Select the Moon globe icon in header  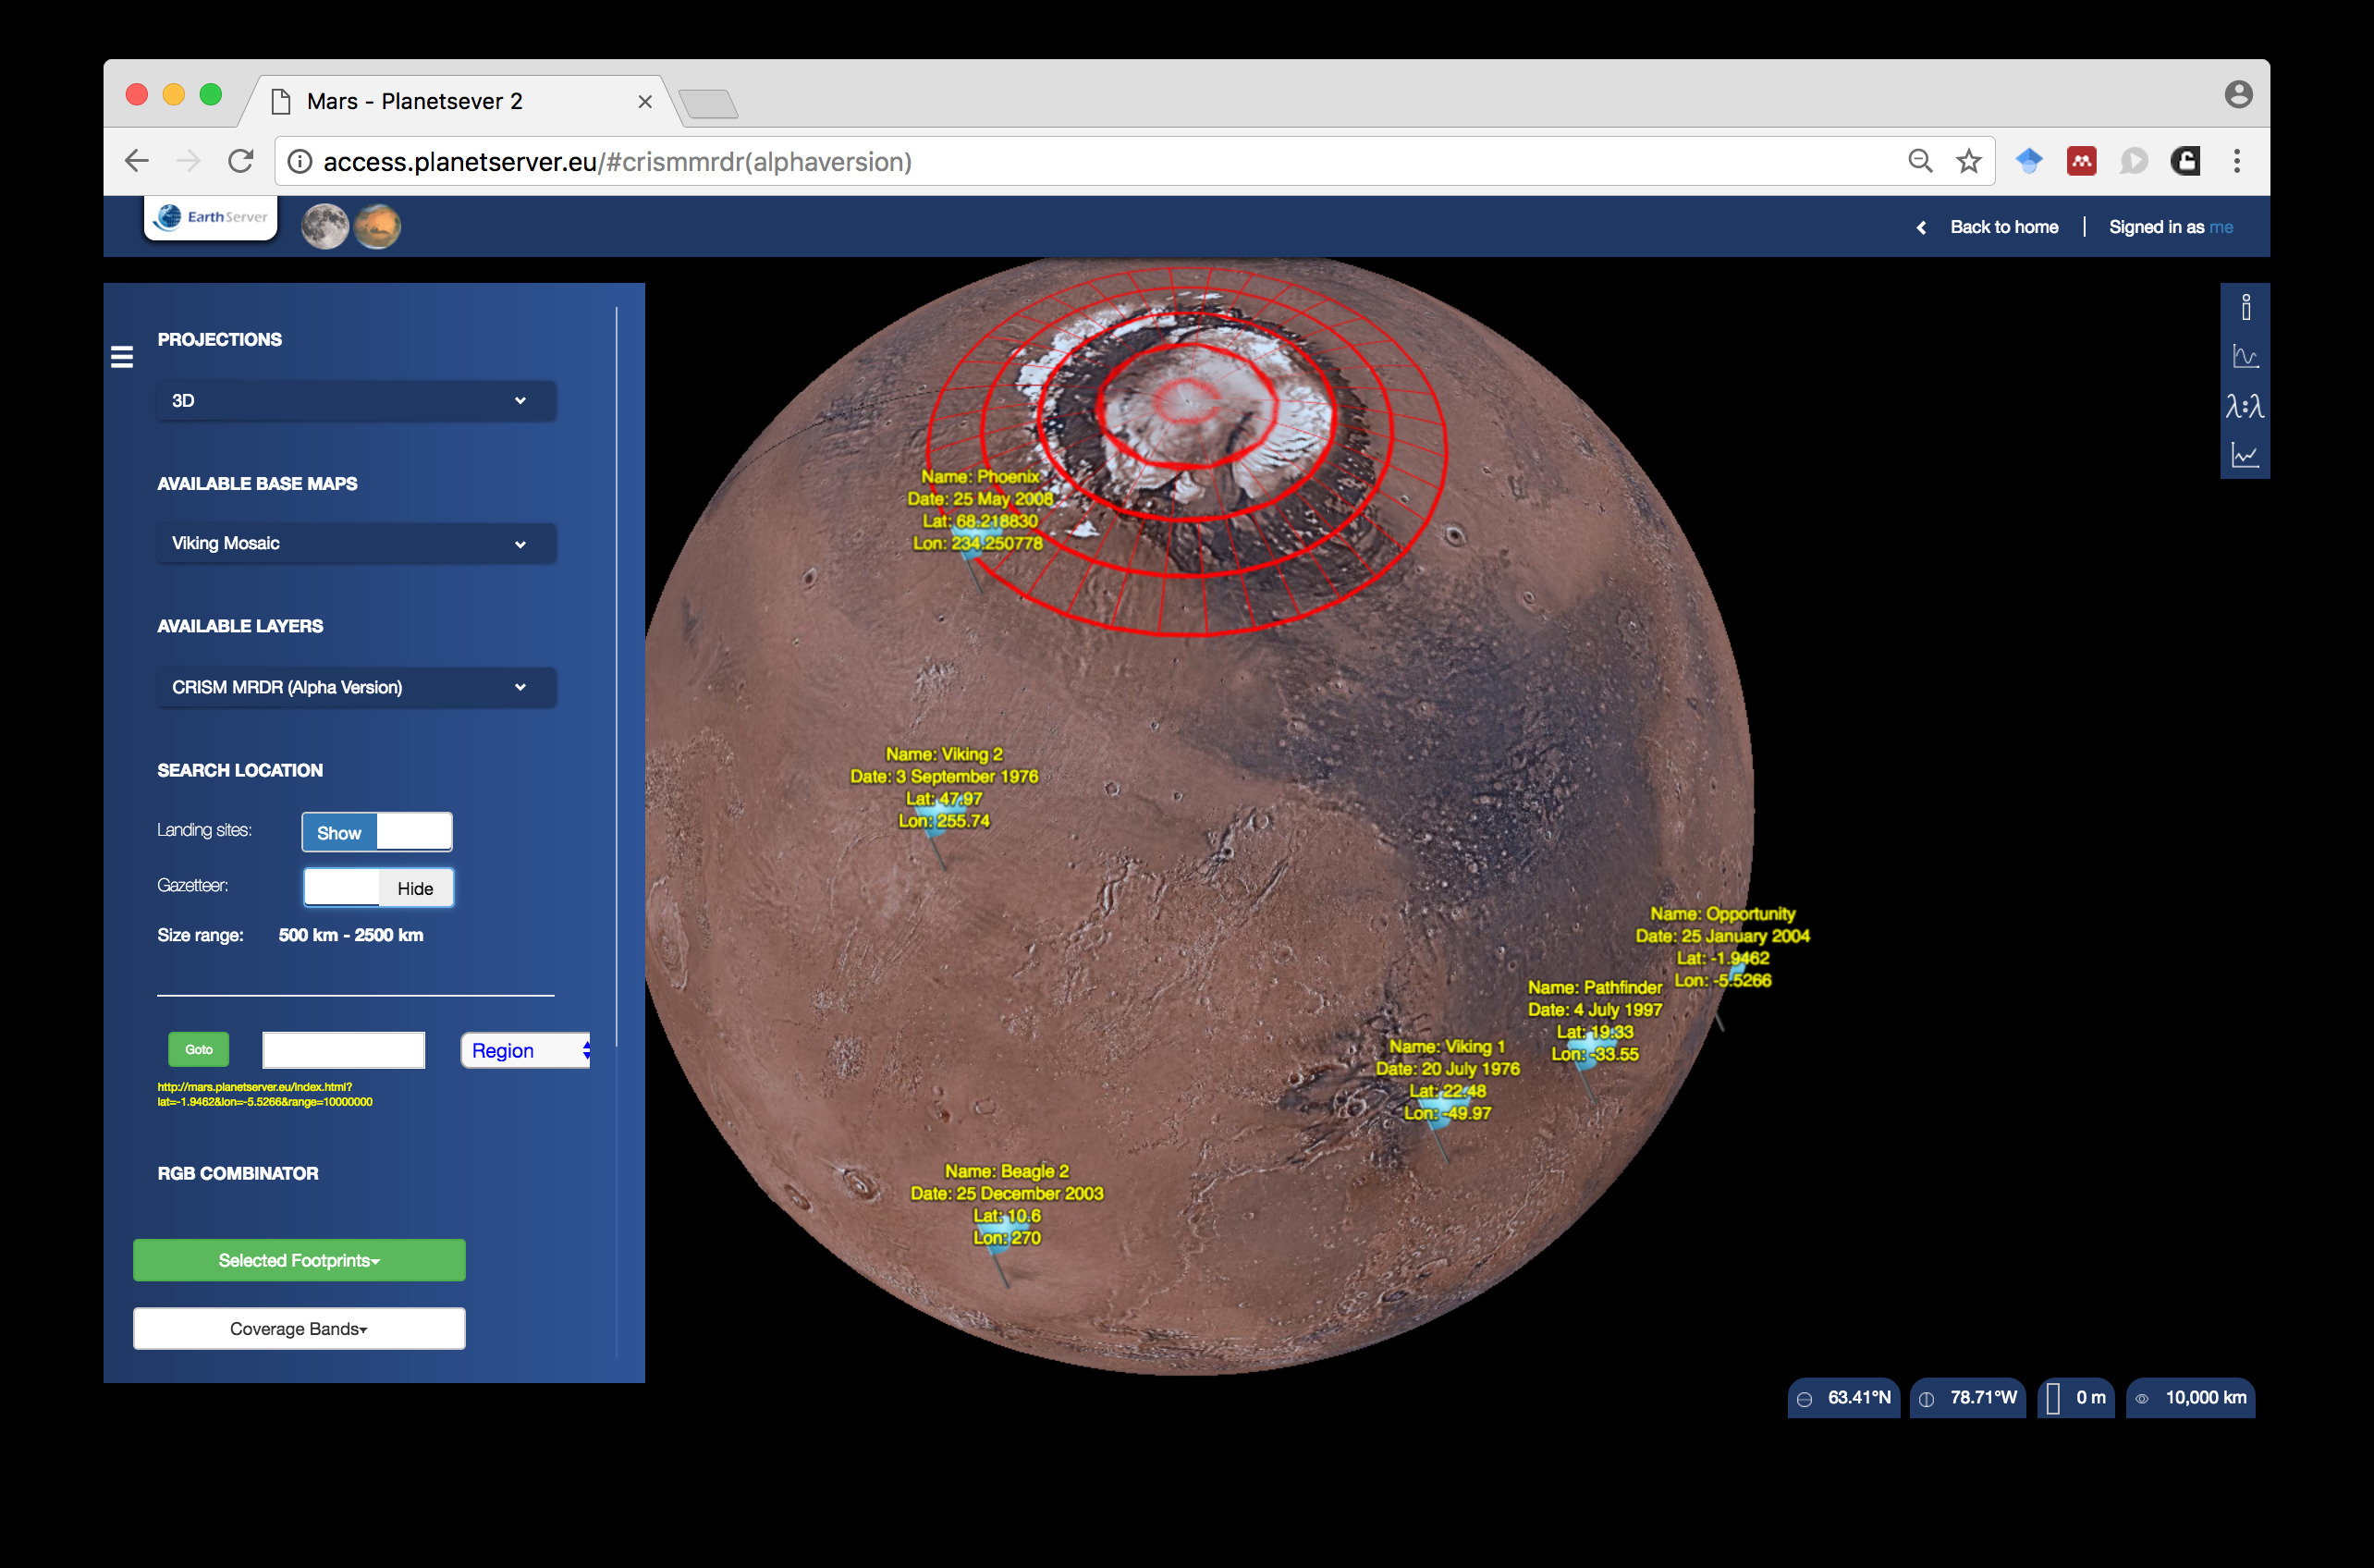(x=325, y=226)
